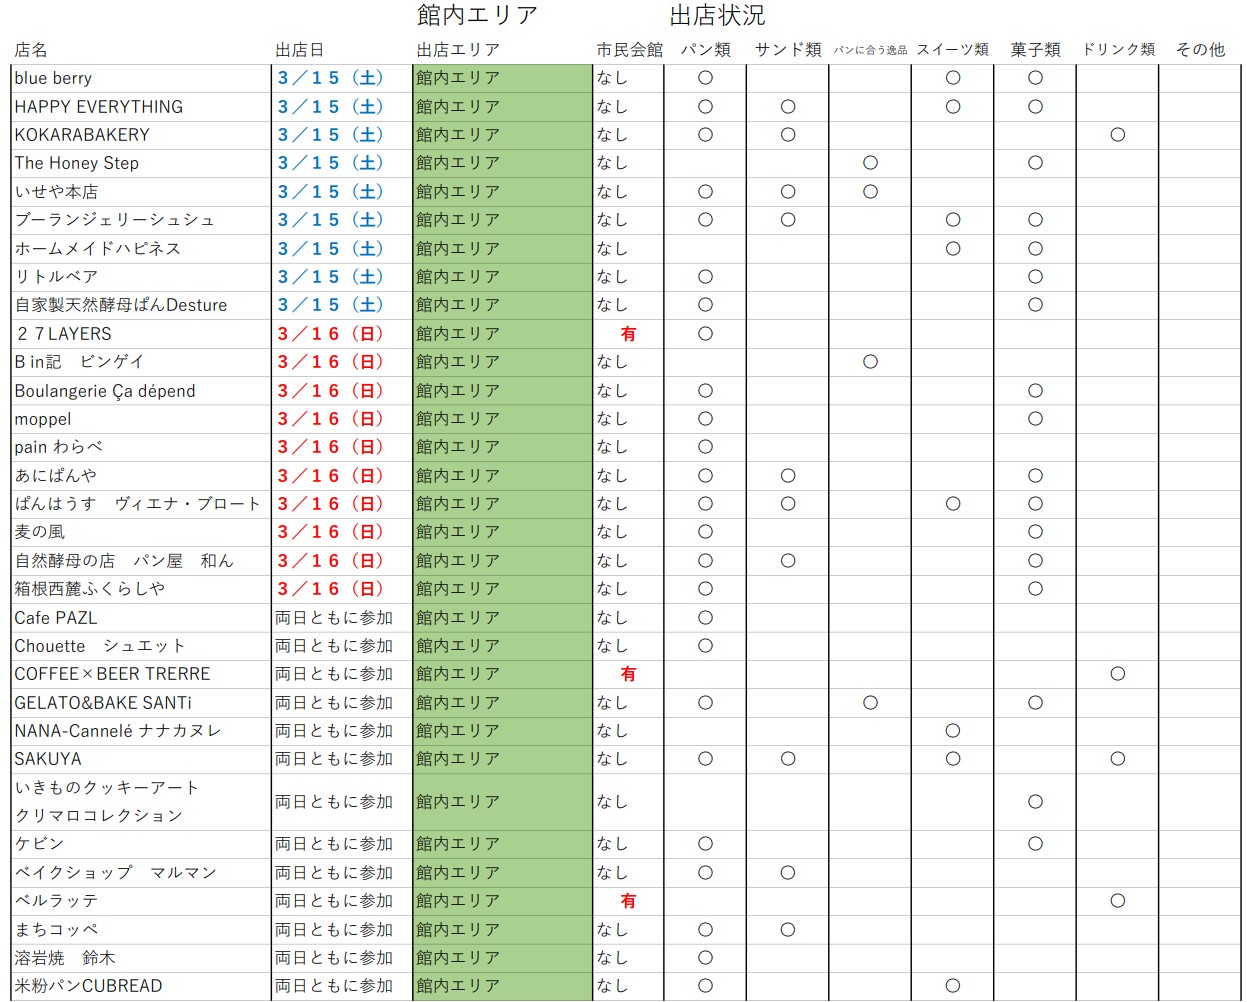This screenshot has width=1247, height=1002.
Task: Click the '館内エリア' title above table
Action: point(478,15)
